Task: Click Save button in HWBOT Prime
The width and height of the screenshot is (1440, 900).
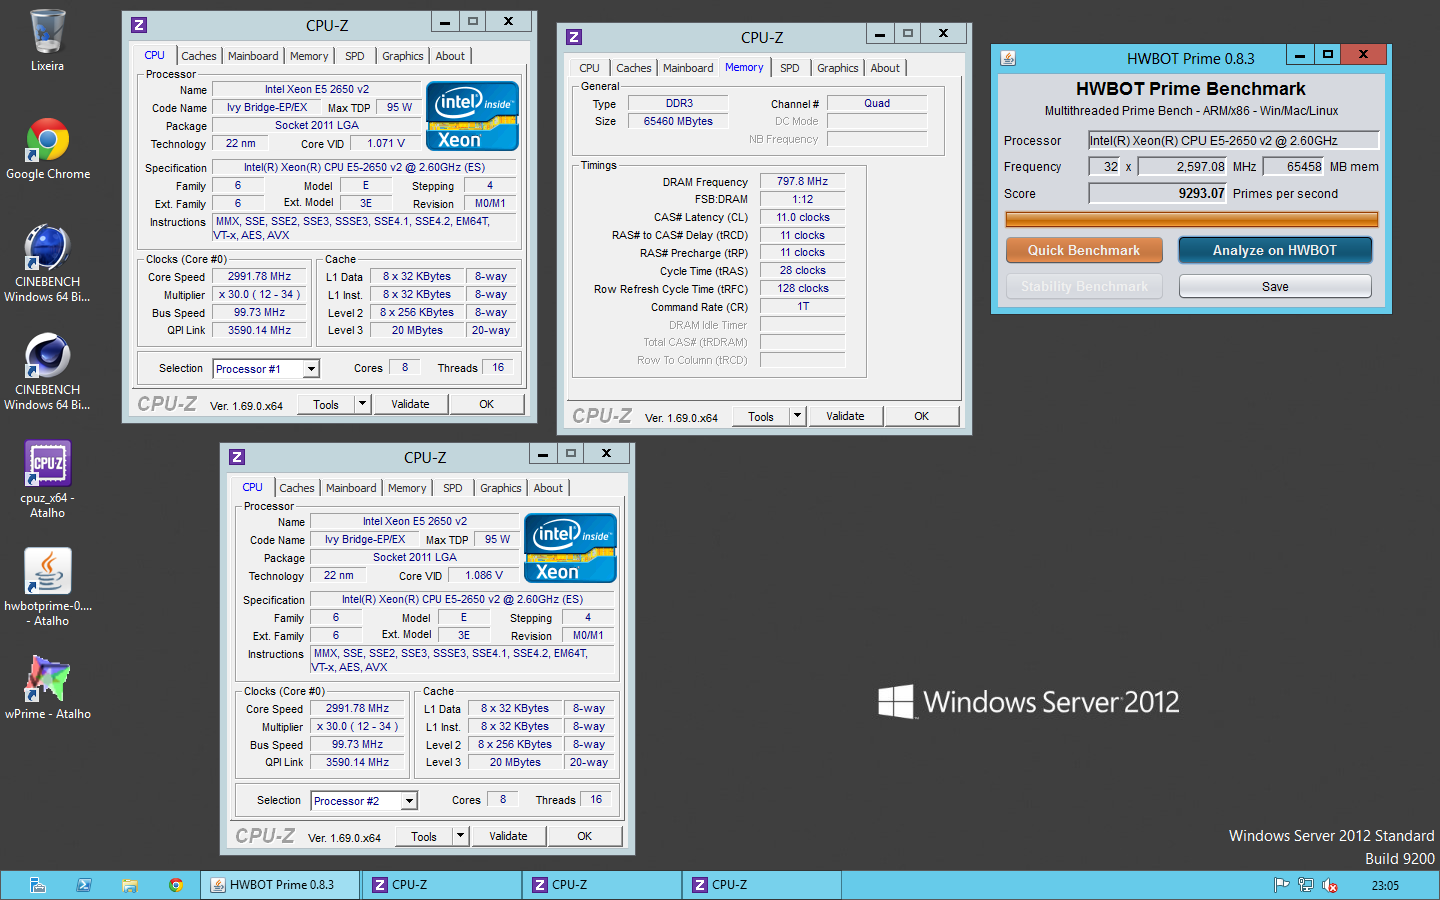Action: coord(1275,286)
